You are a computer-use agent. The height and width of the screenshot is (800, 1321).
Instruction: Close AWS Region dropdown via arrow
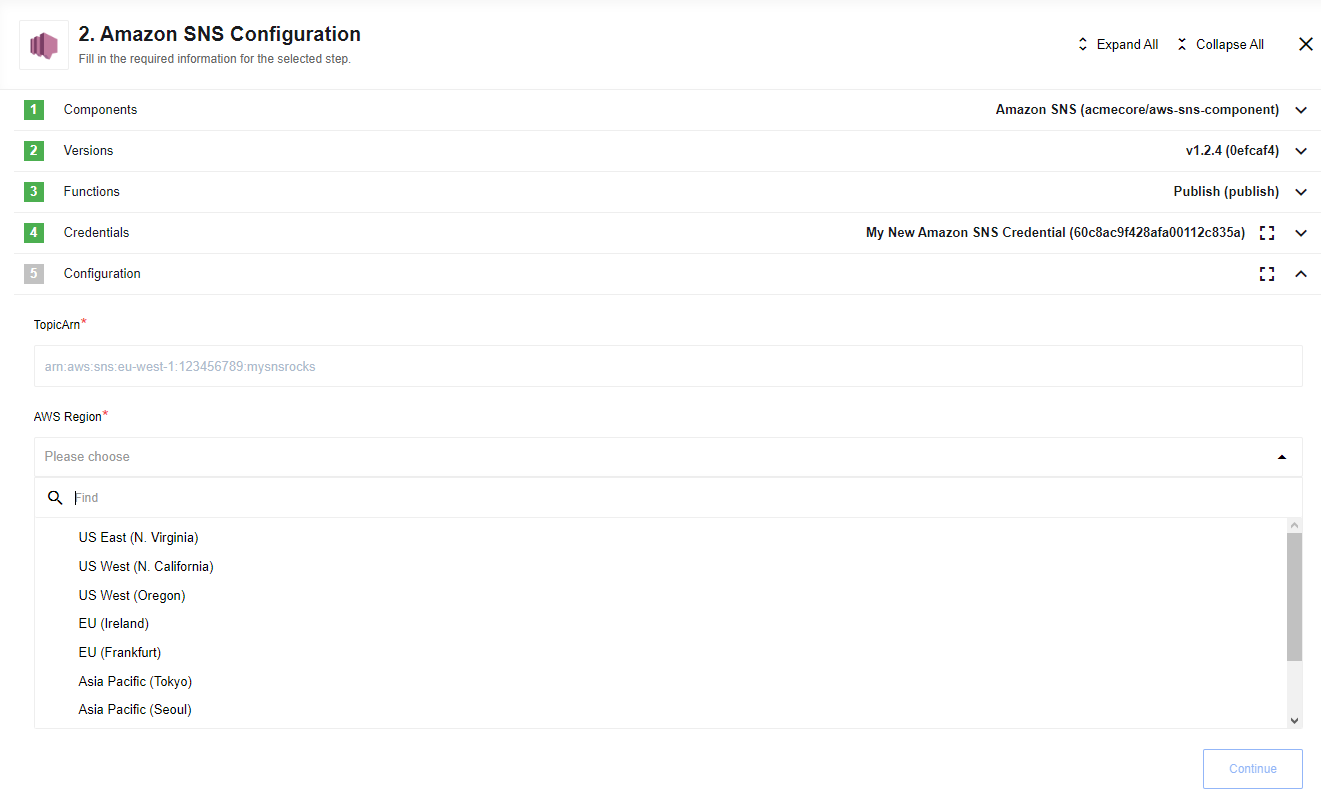tap(1282, 457)
